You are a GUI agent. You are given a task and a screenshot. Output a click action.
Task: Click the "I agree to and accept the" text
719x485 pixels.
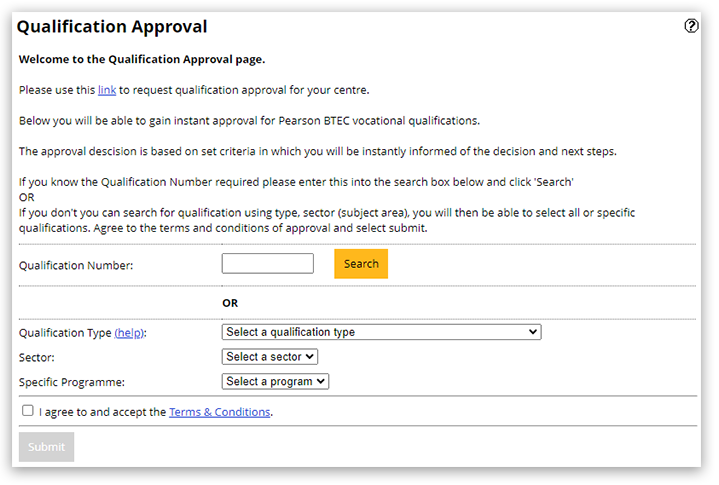coord(103,412)
